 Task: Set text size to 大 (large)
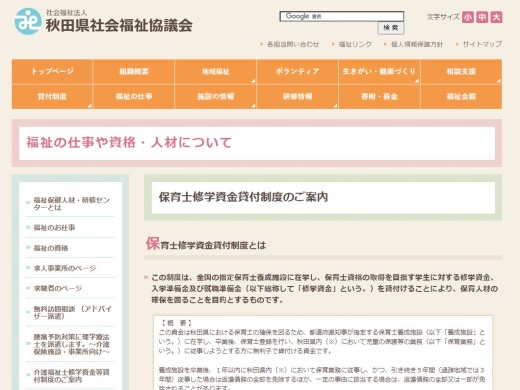point(496,17)
